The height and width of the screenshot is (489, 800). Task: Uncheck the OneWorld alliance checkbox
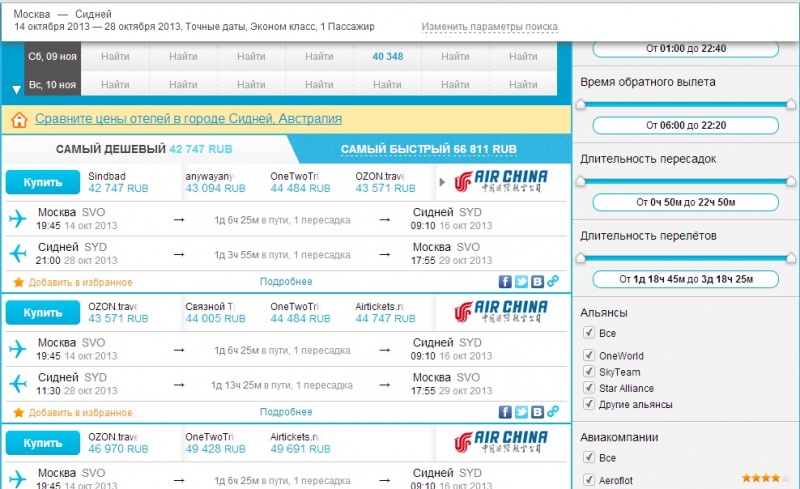589,356
